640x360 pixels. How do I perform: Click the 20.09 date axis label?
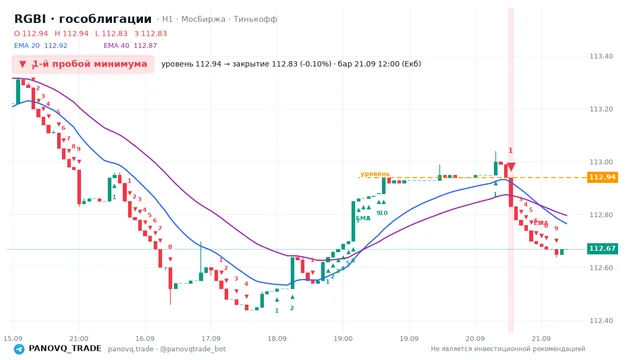click(x=475, y=339)
